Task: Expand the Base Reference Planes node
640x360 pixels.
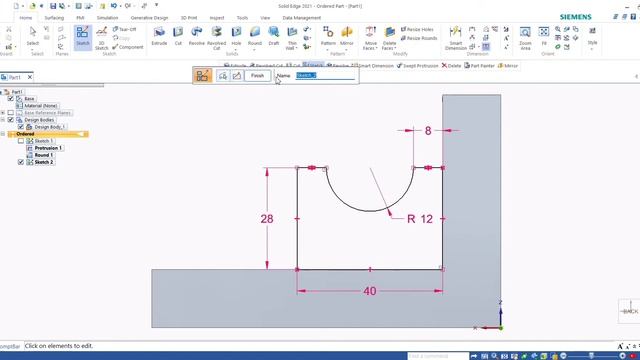Action: (3, 113)
